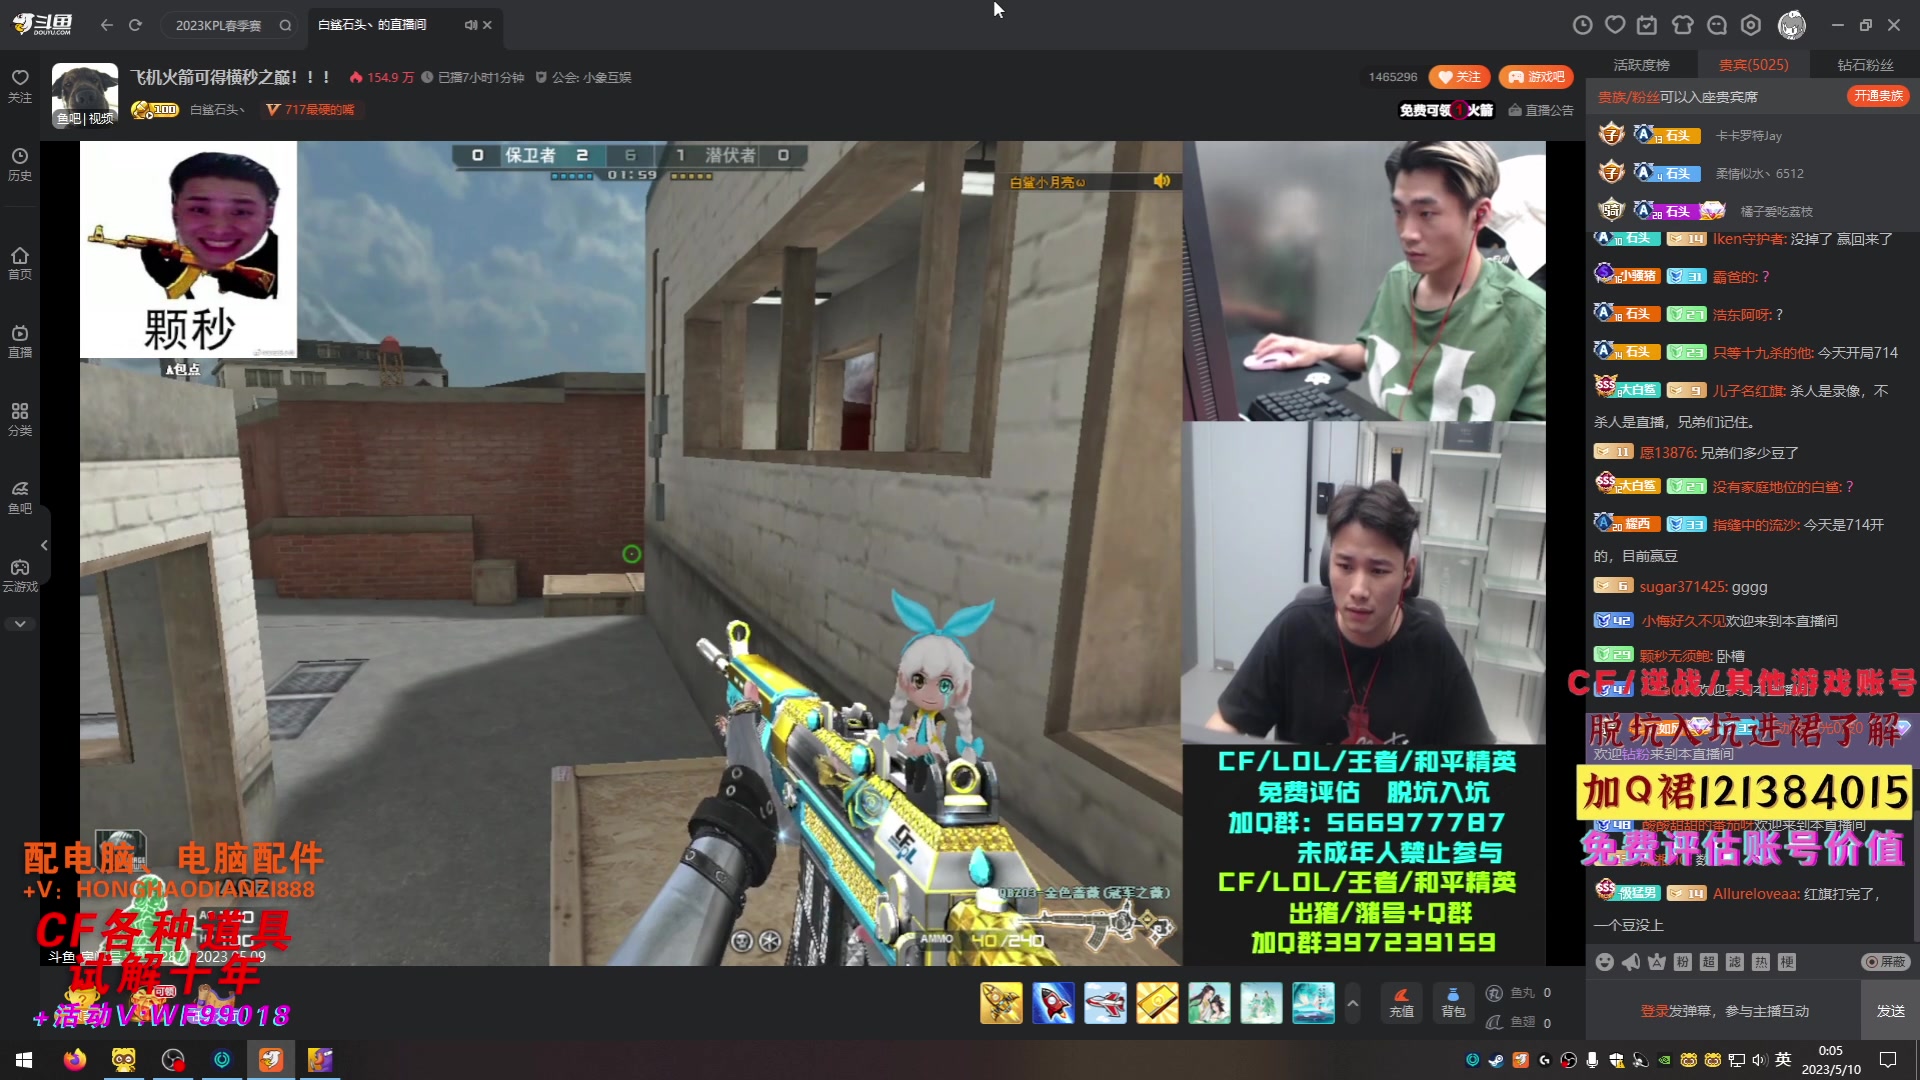1920x1080 pixels.
Task: Send the gold bar gift
Action: (x=1157, y=1003)
